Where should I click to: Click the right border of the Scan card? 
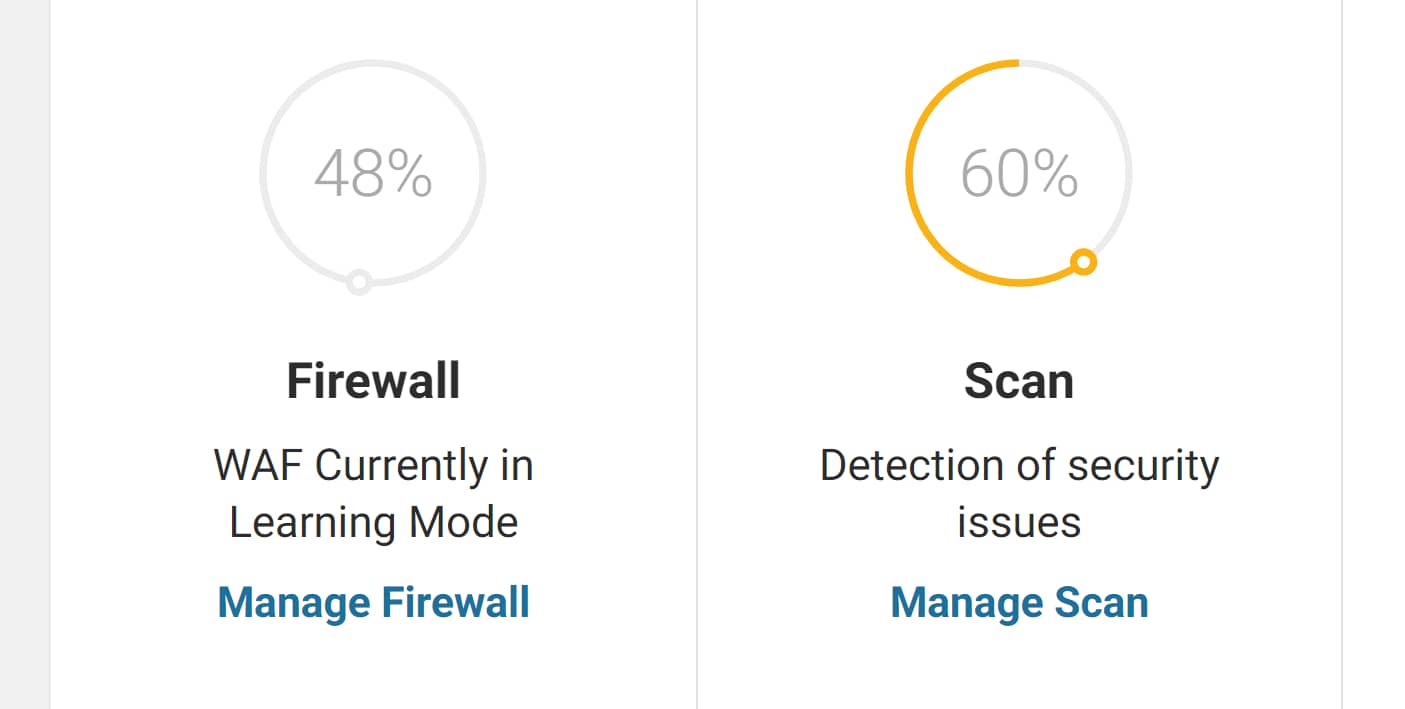tap(1342, 354)
